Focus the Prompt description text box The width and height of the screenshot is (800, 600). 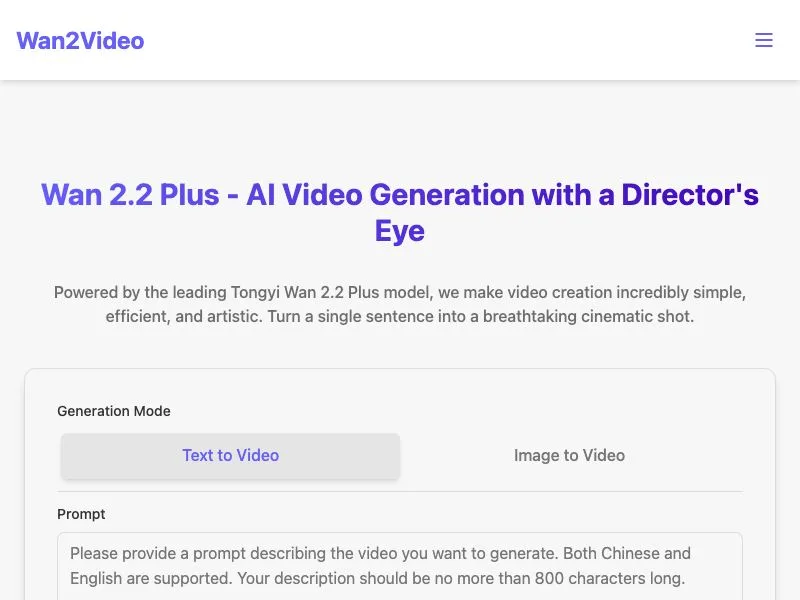pyautogui.click(x=400, y=566)
